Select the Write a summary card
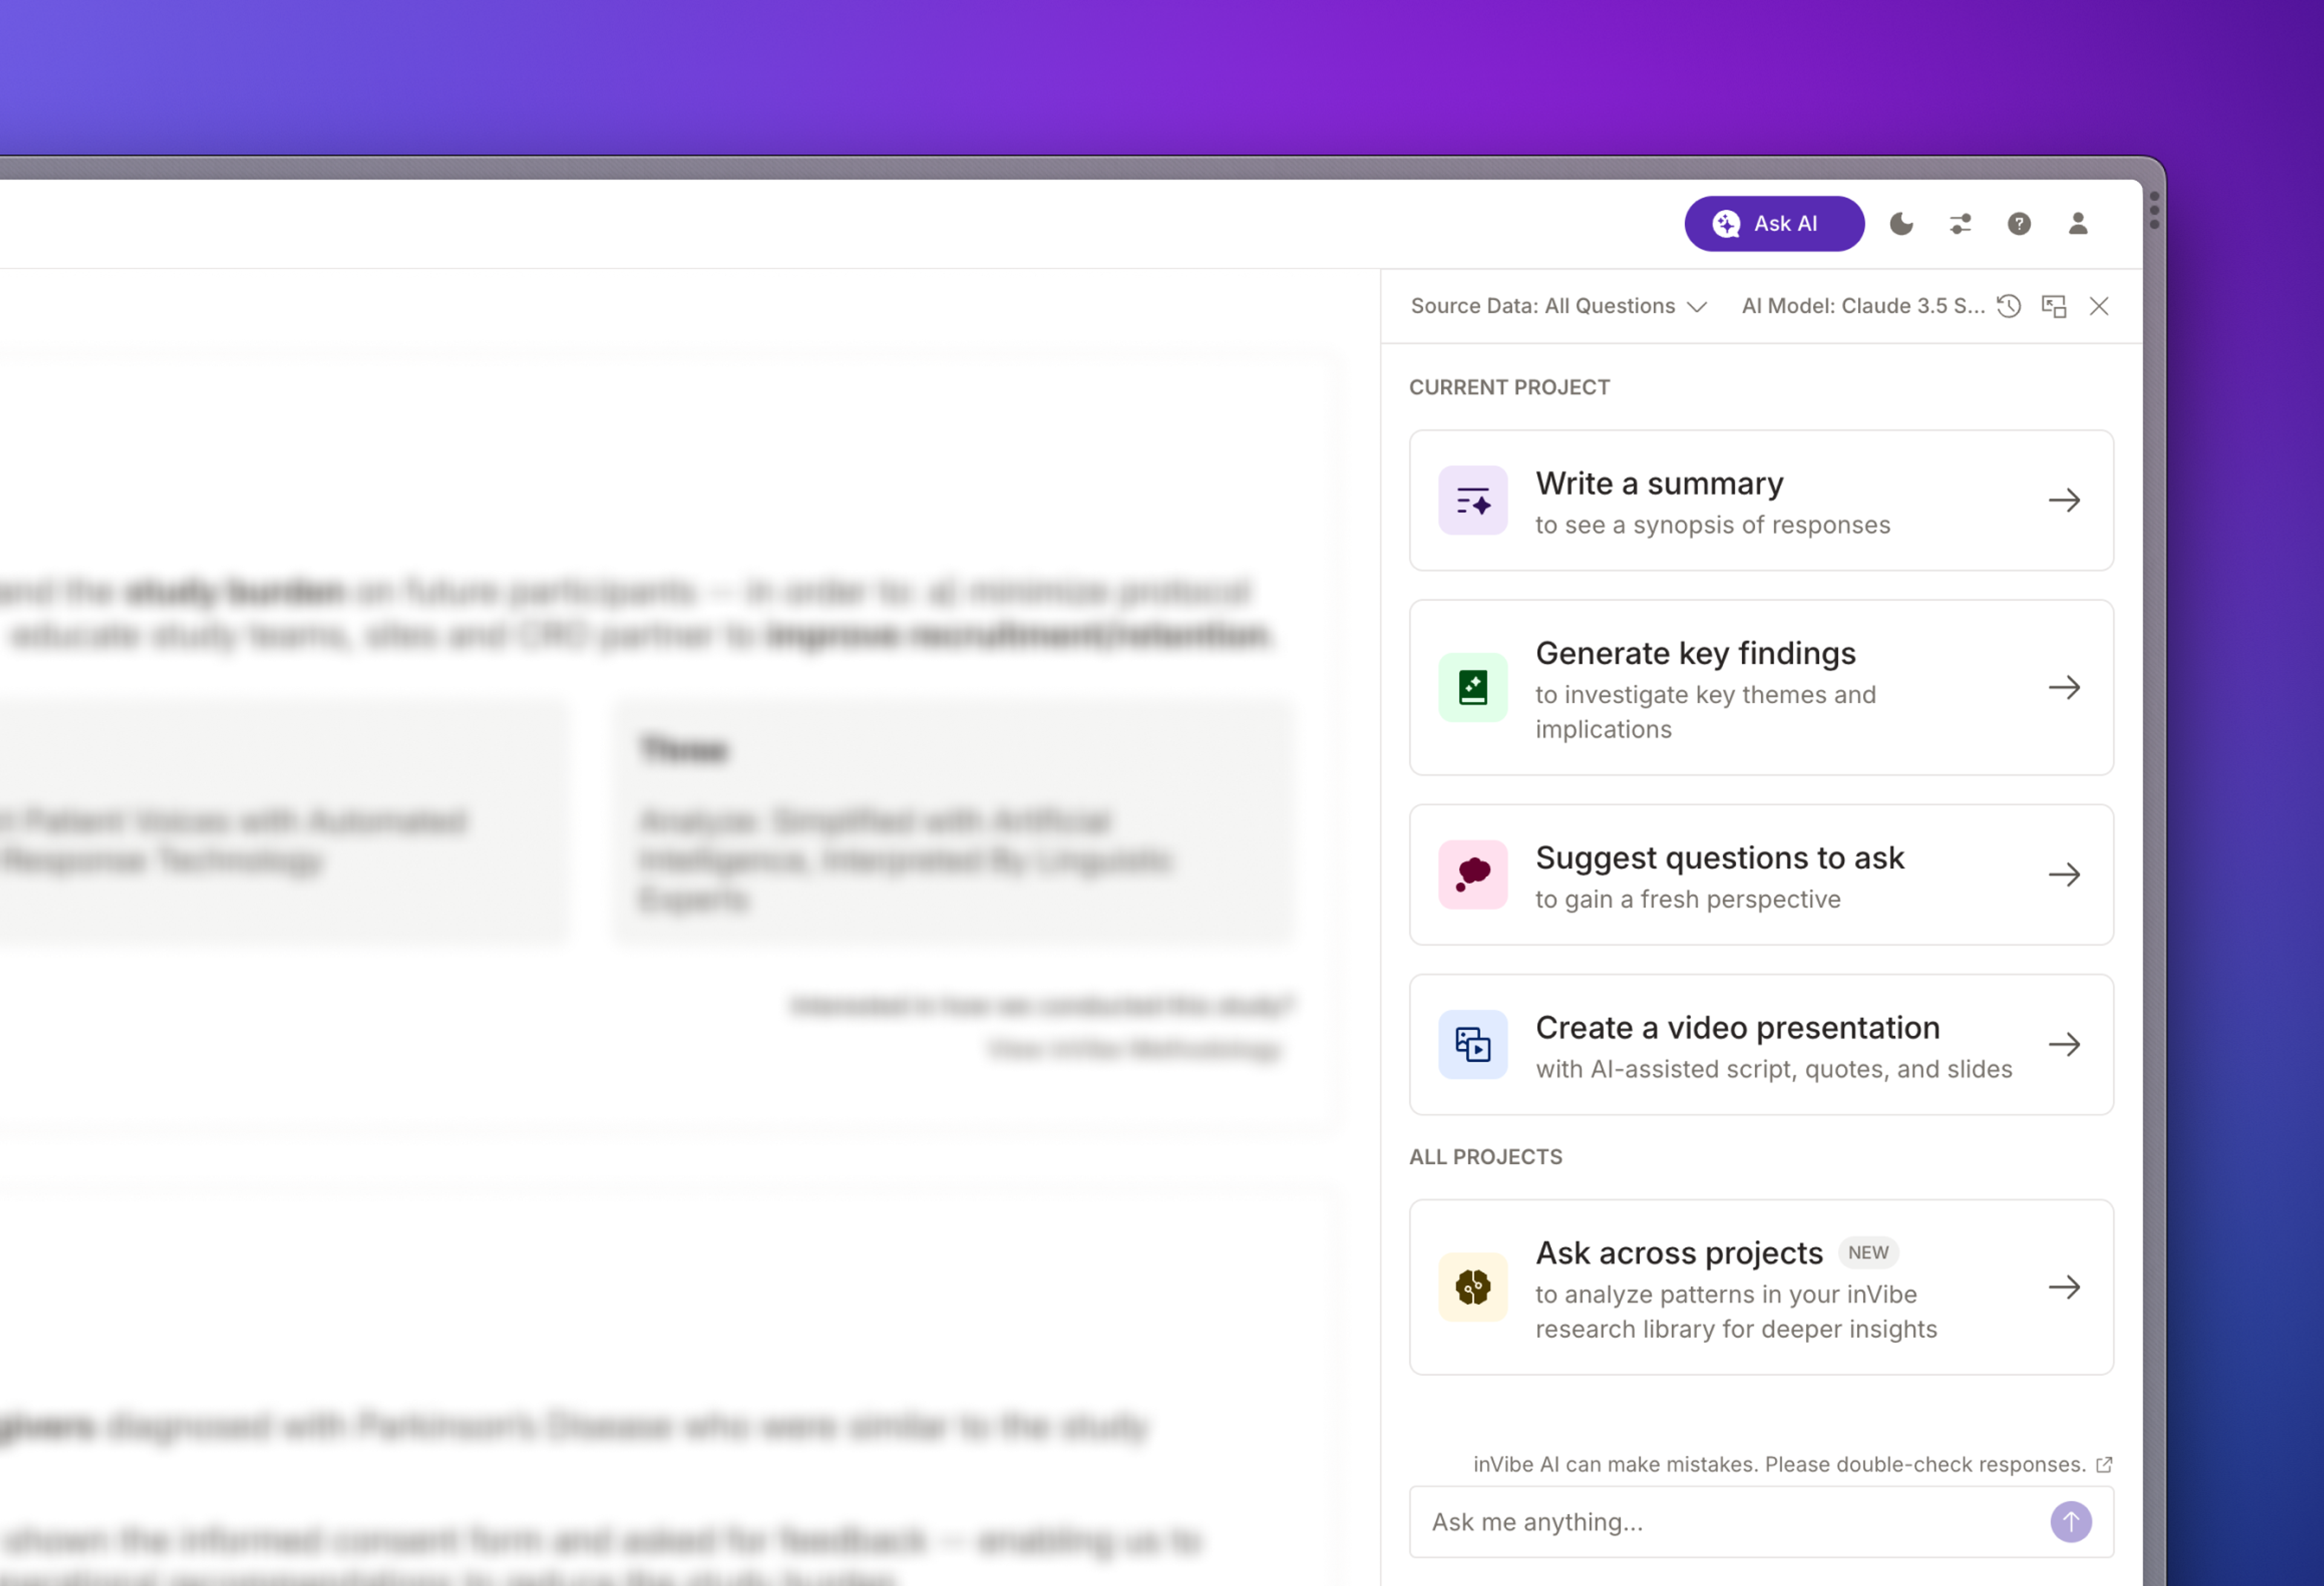 click(x=1760, y=500)
